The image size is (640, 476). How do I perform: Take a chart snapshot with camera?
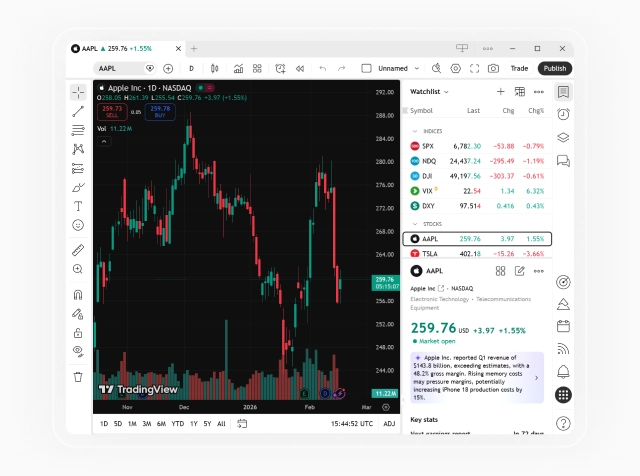pos(493,69)
